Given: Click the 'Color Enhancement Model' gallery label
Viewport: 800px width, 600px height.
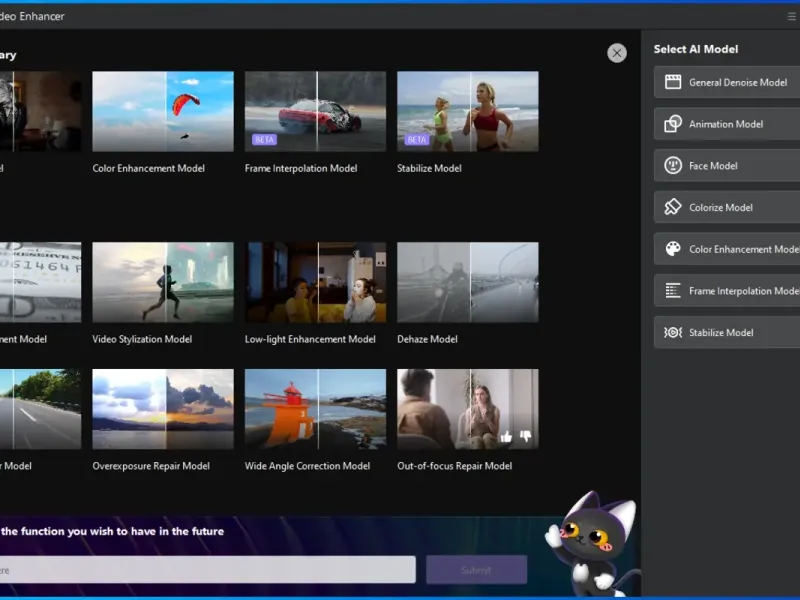Looking at the screenshot, I should point(148,168).
